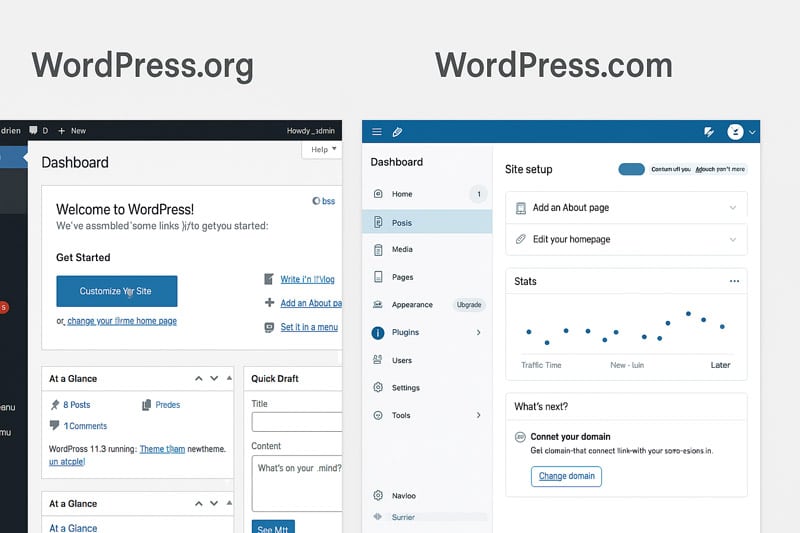Click the Tools sidebar icon
This screenshot has height=533, width=800.
pos(378,415)
